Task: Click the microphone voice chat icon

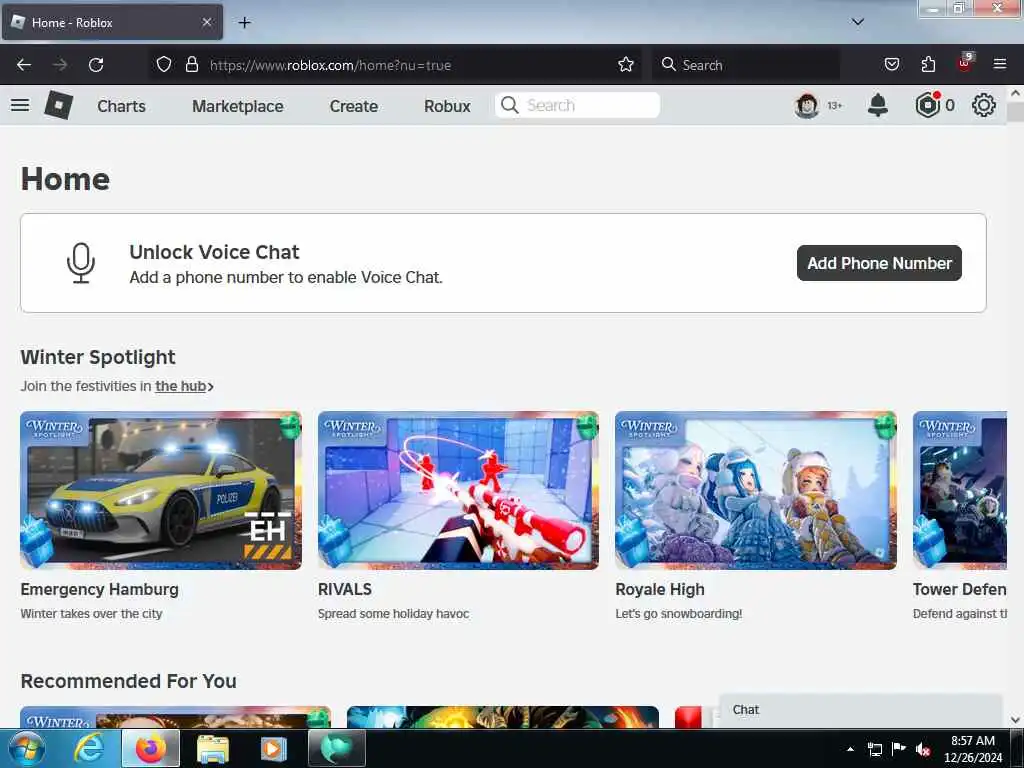Action: [81, 263]
